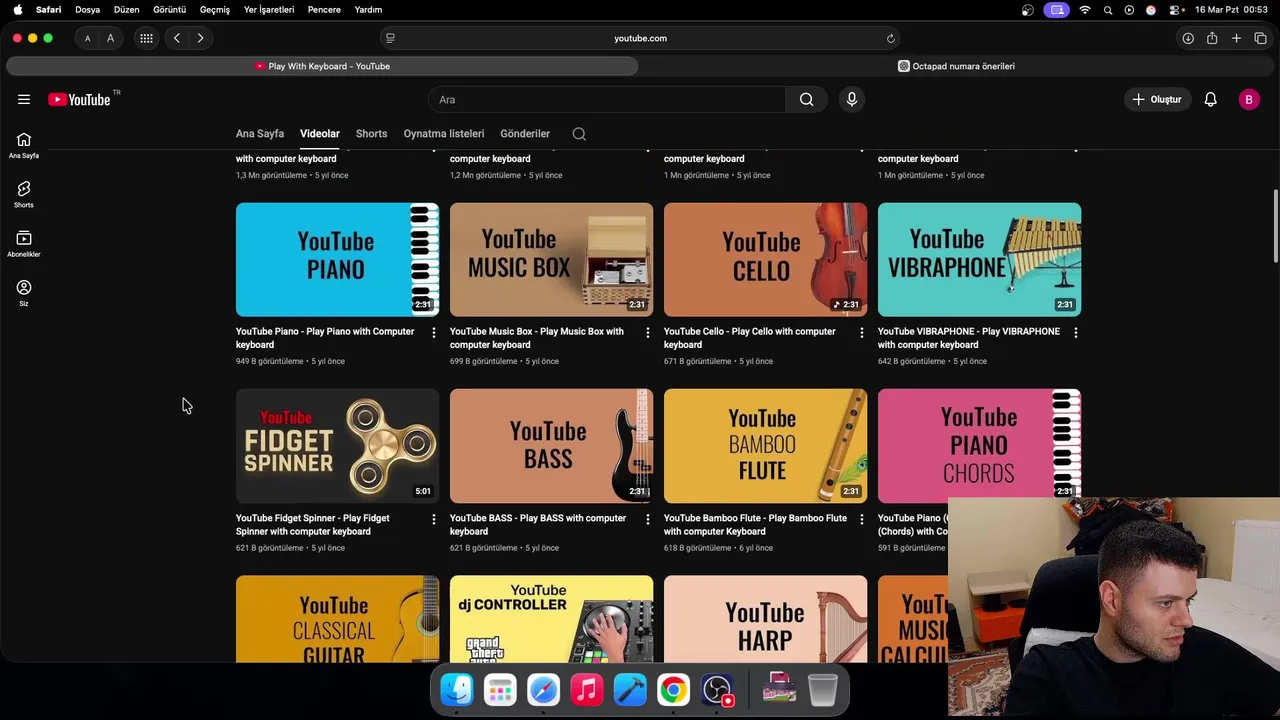
Task: Open the Geçmiş menu
Action: click(215, 9)
